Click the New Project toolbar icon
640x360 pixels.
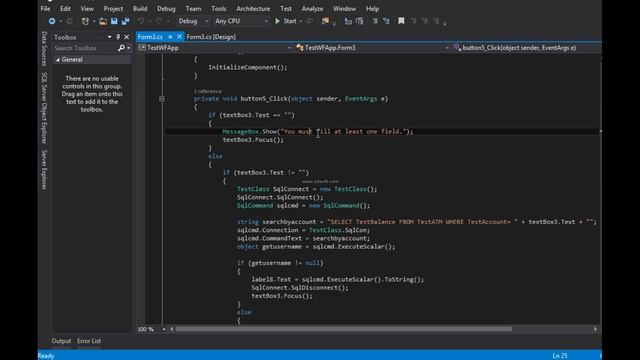(x=85, y=21)
